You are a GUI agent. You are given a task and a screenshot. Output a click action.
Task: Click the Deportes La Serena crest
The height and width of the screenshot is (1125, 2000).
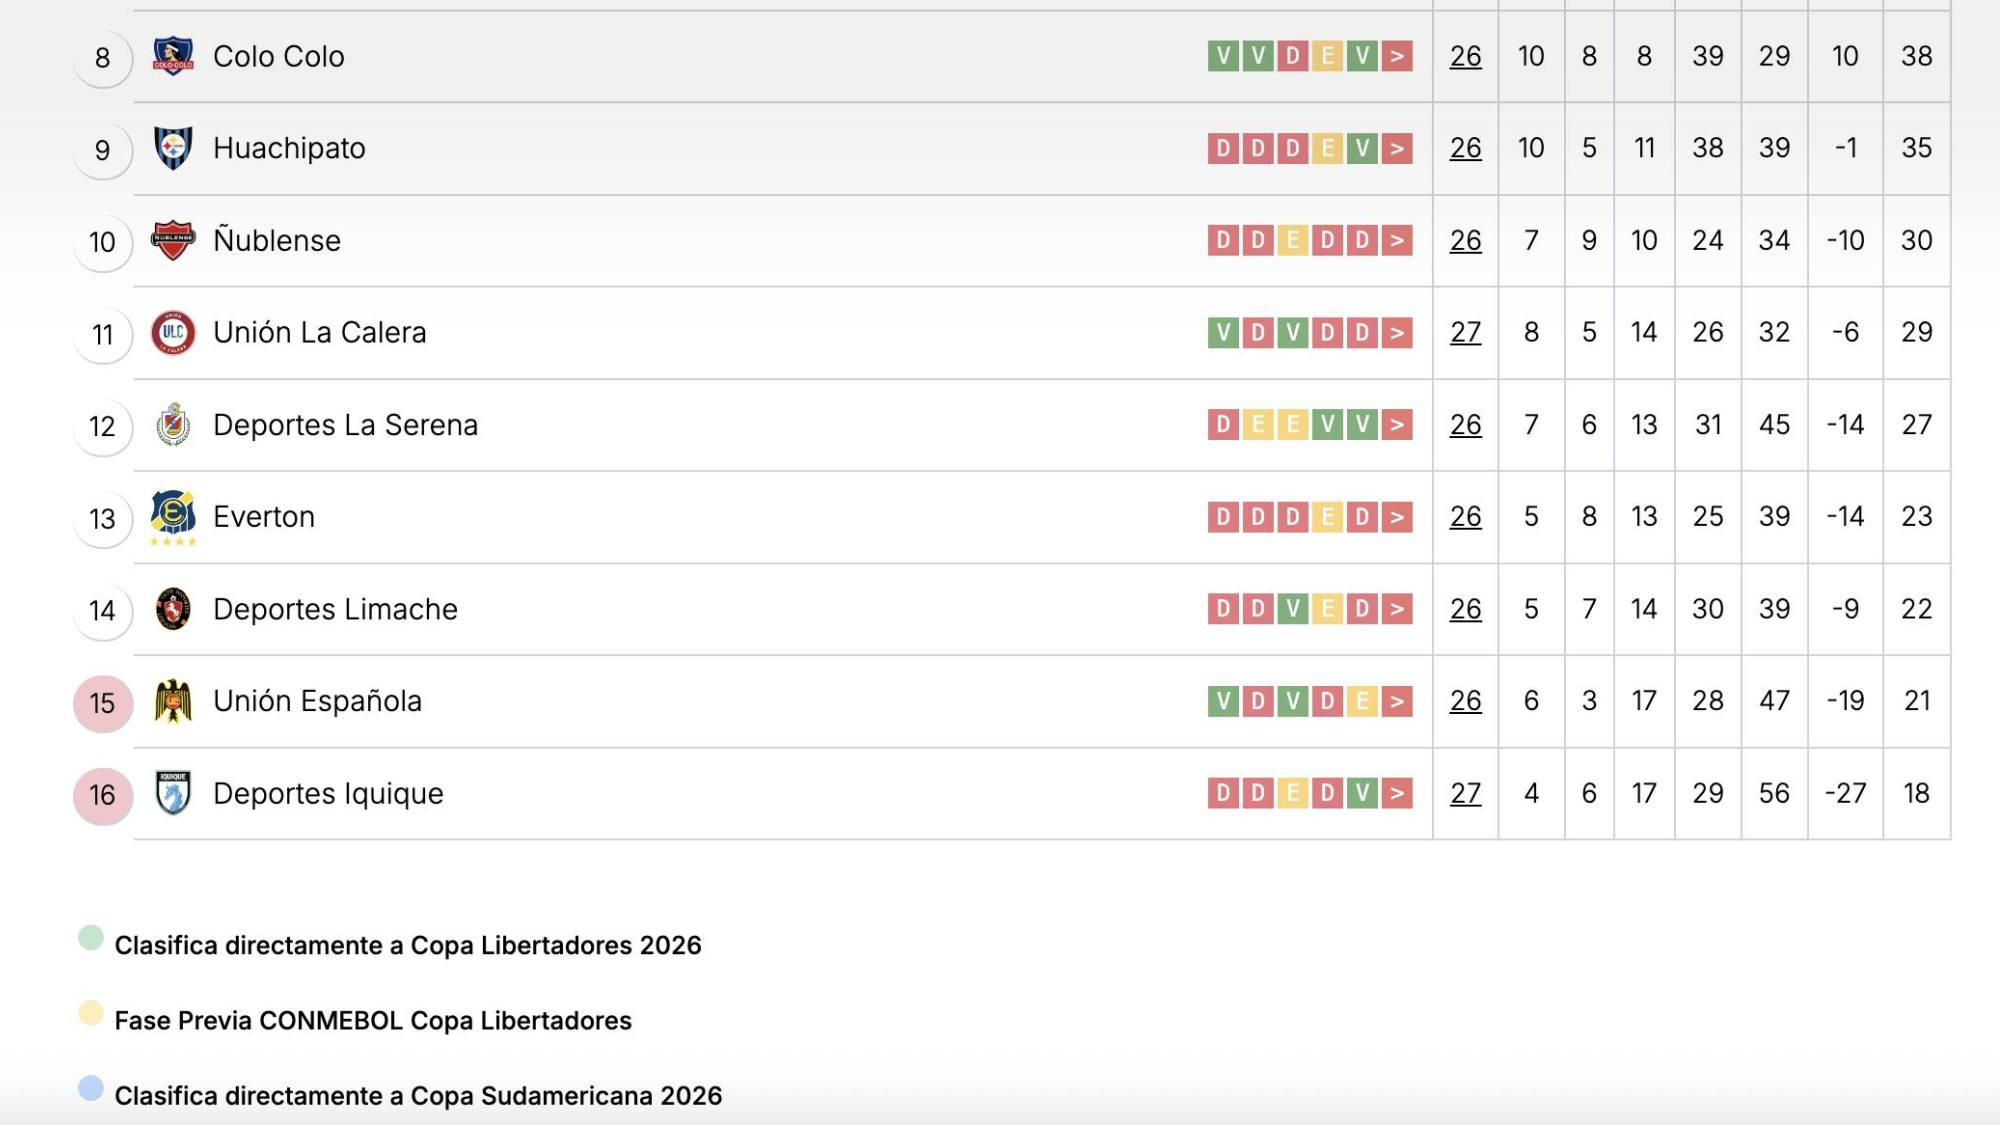point(172,424)
